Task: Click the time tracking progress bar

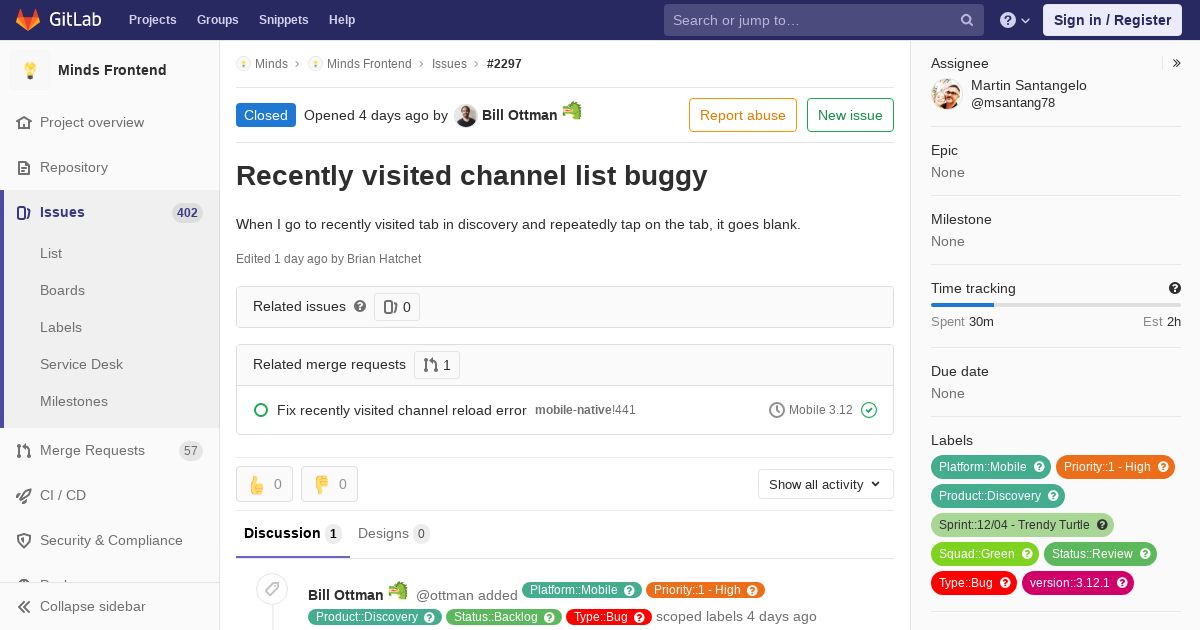Action: coord(1056,305)
